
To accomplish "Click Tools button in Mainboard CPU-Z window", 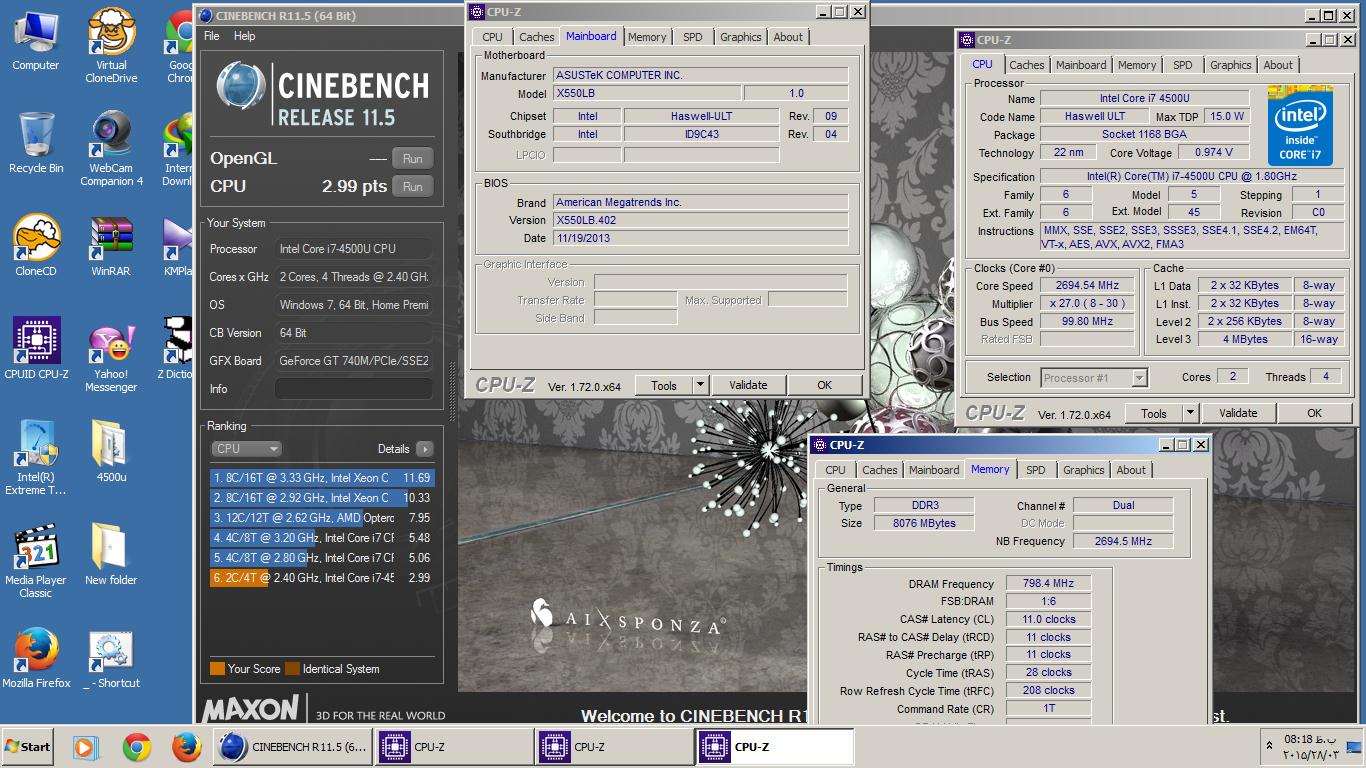I will (664, 385).
